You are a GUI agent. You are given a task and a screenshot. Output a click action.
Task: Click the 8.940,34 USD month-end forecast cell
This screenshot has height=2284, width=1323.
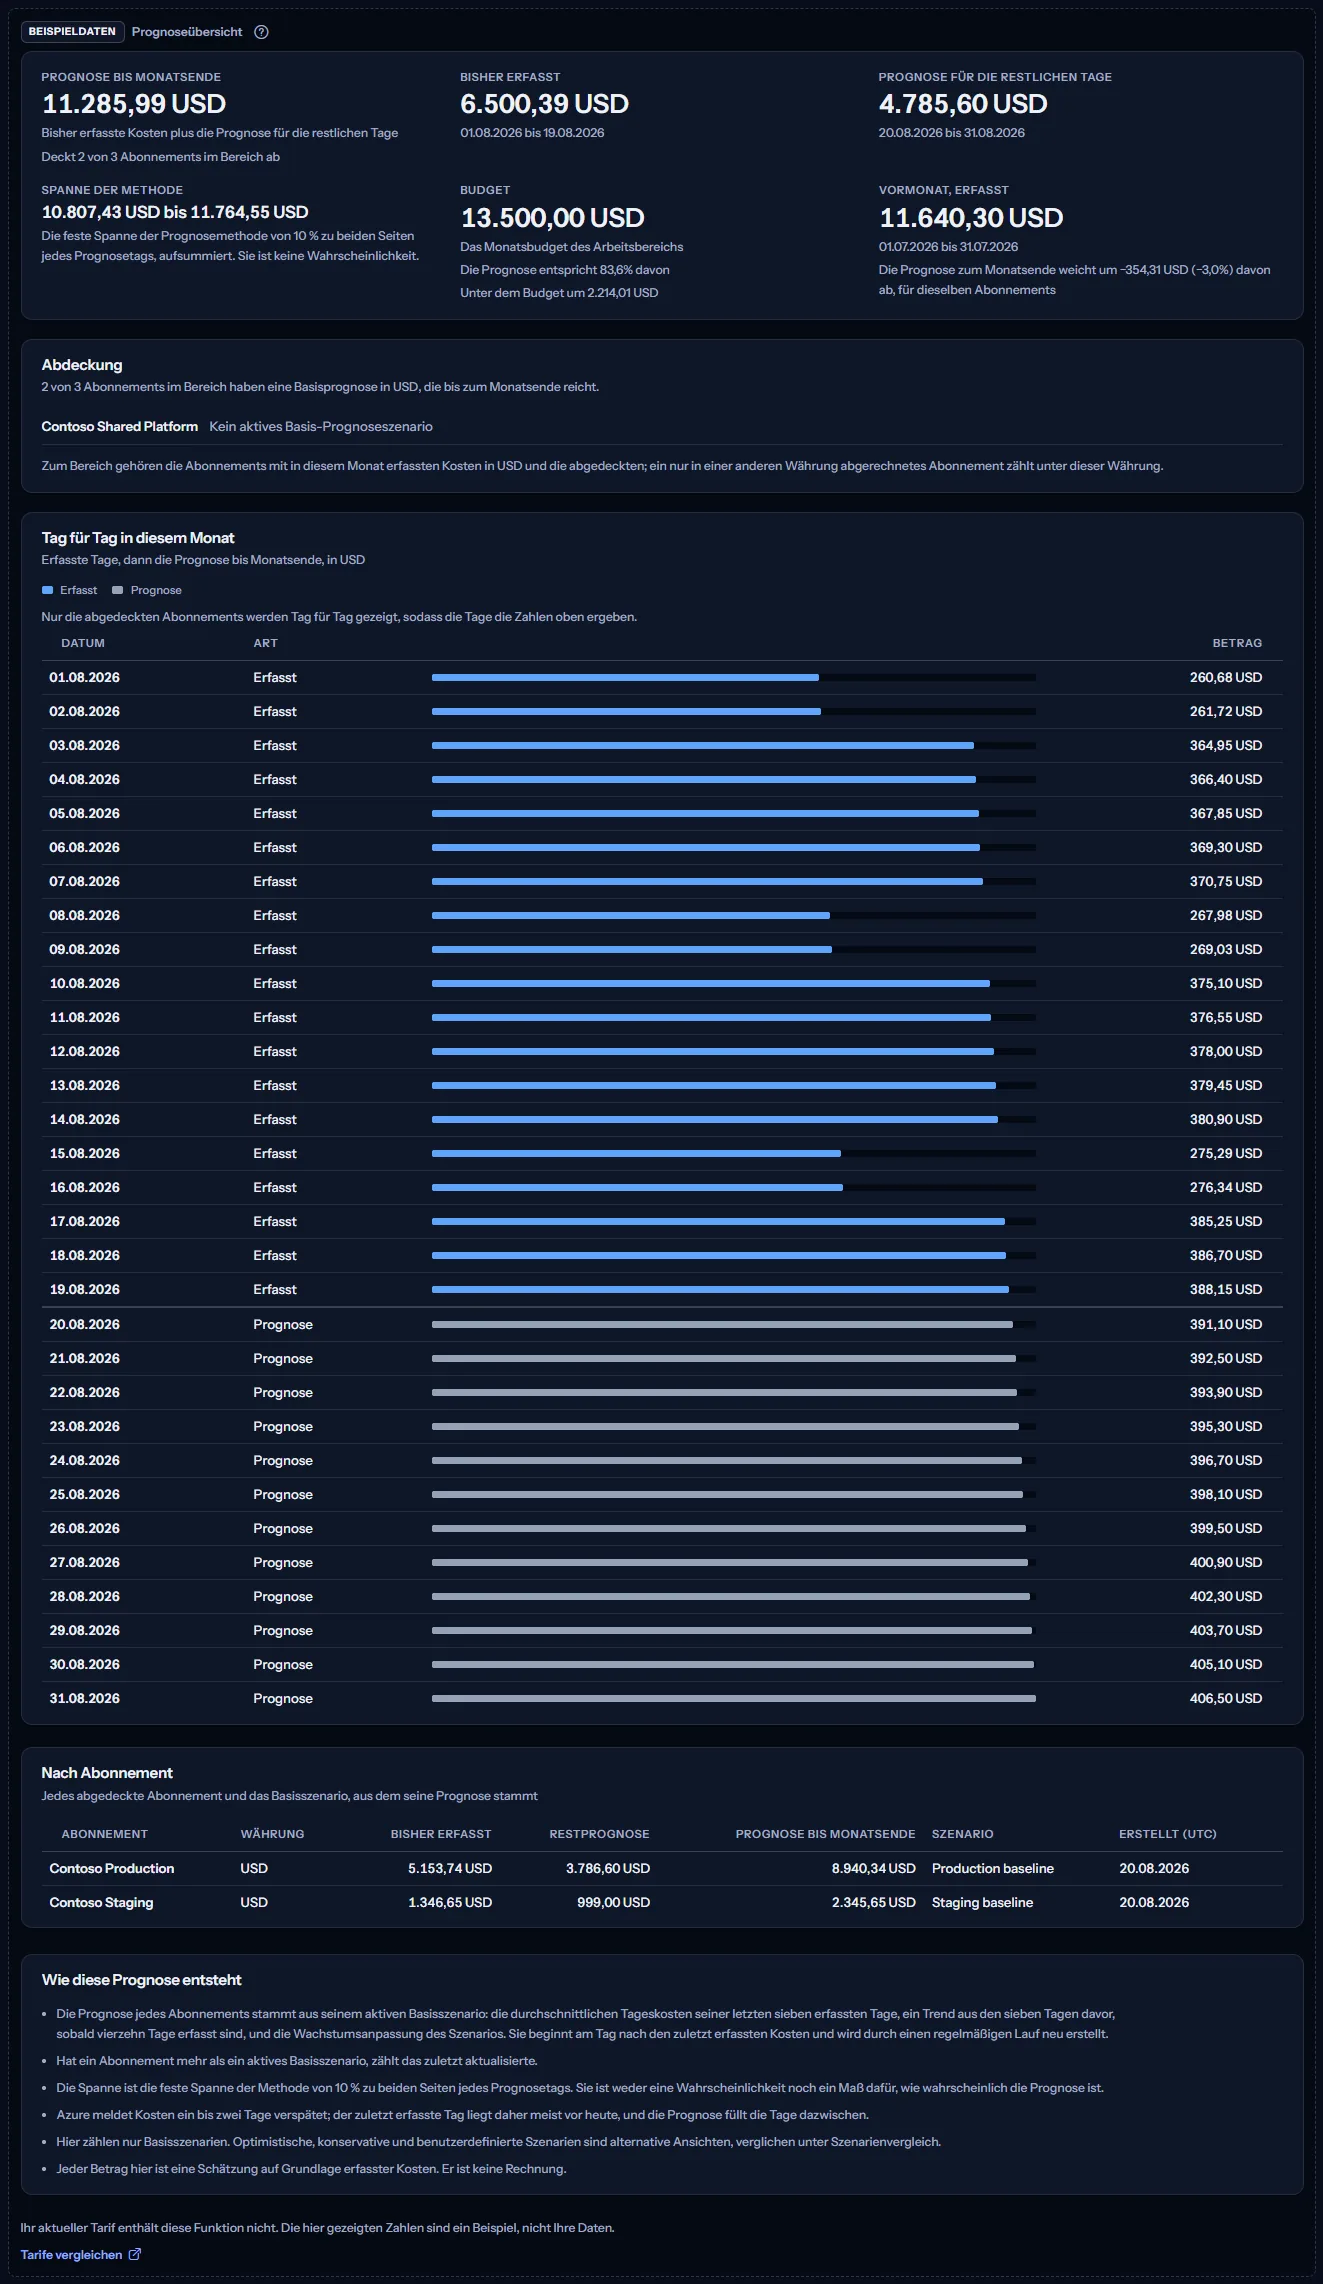(874, 1868)
